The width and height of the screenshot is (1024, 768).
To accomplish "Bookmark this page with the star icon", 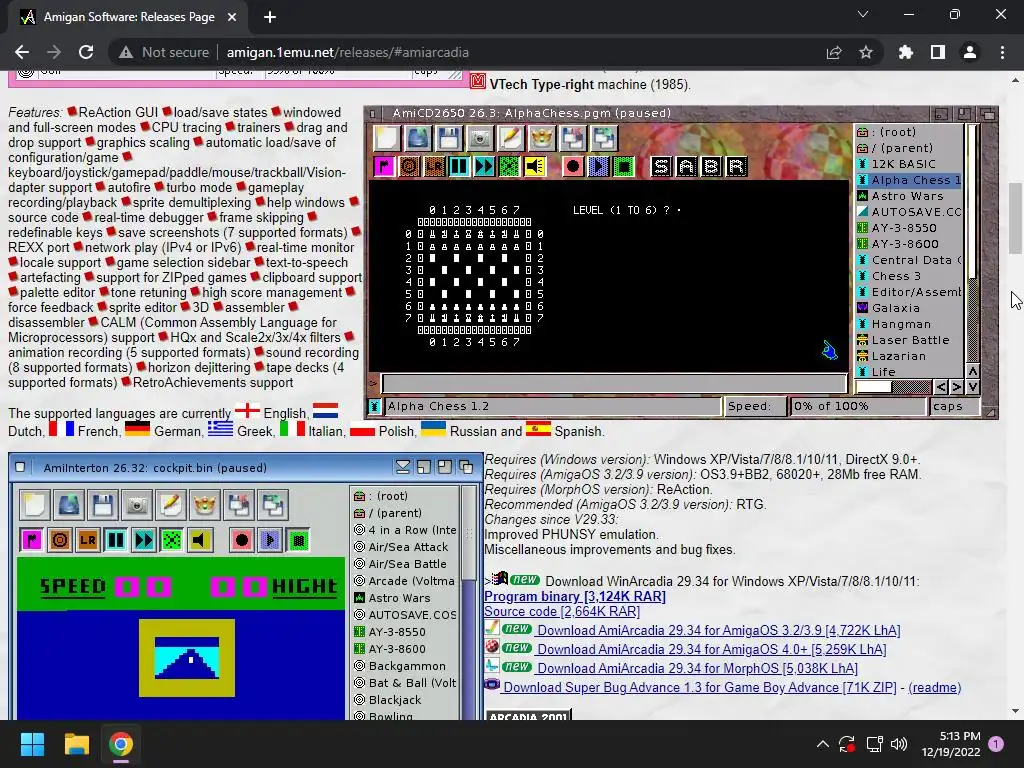I will 866,52.
